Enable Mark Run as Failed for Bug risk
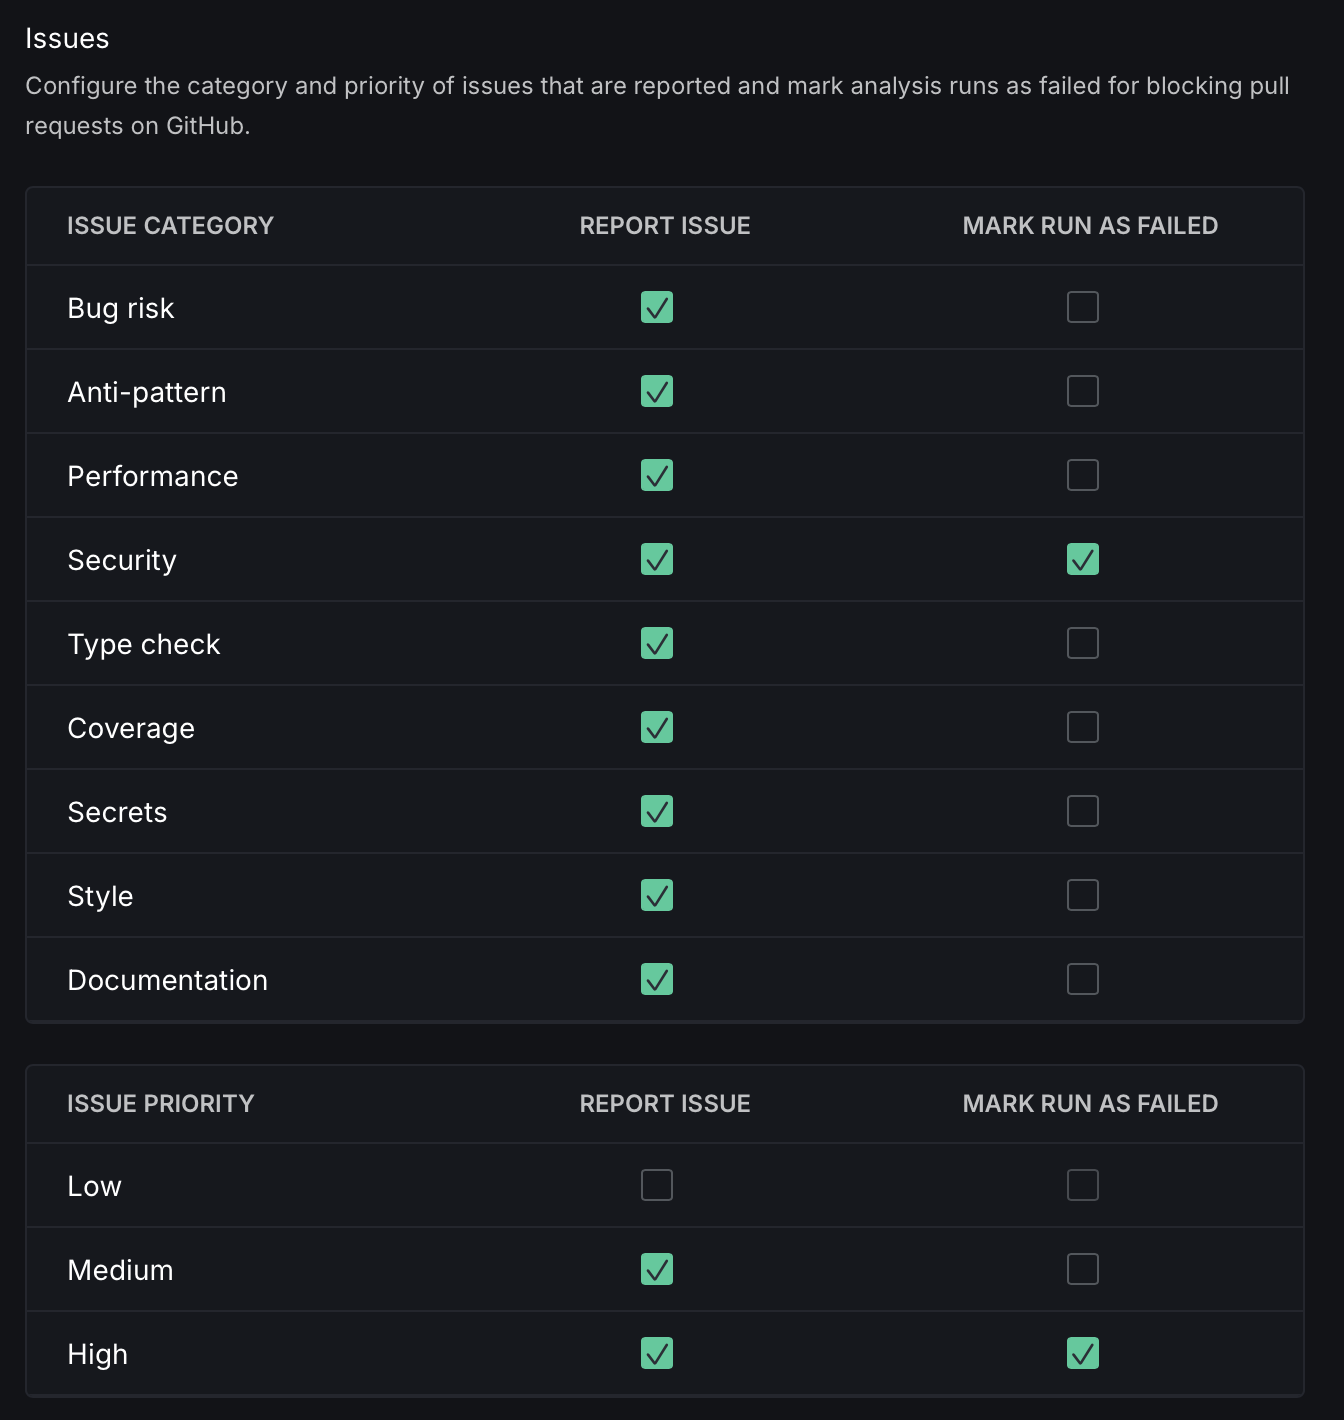The image size is (1344, 1420). tap(1083, 307)
